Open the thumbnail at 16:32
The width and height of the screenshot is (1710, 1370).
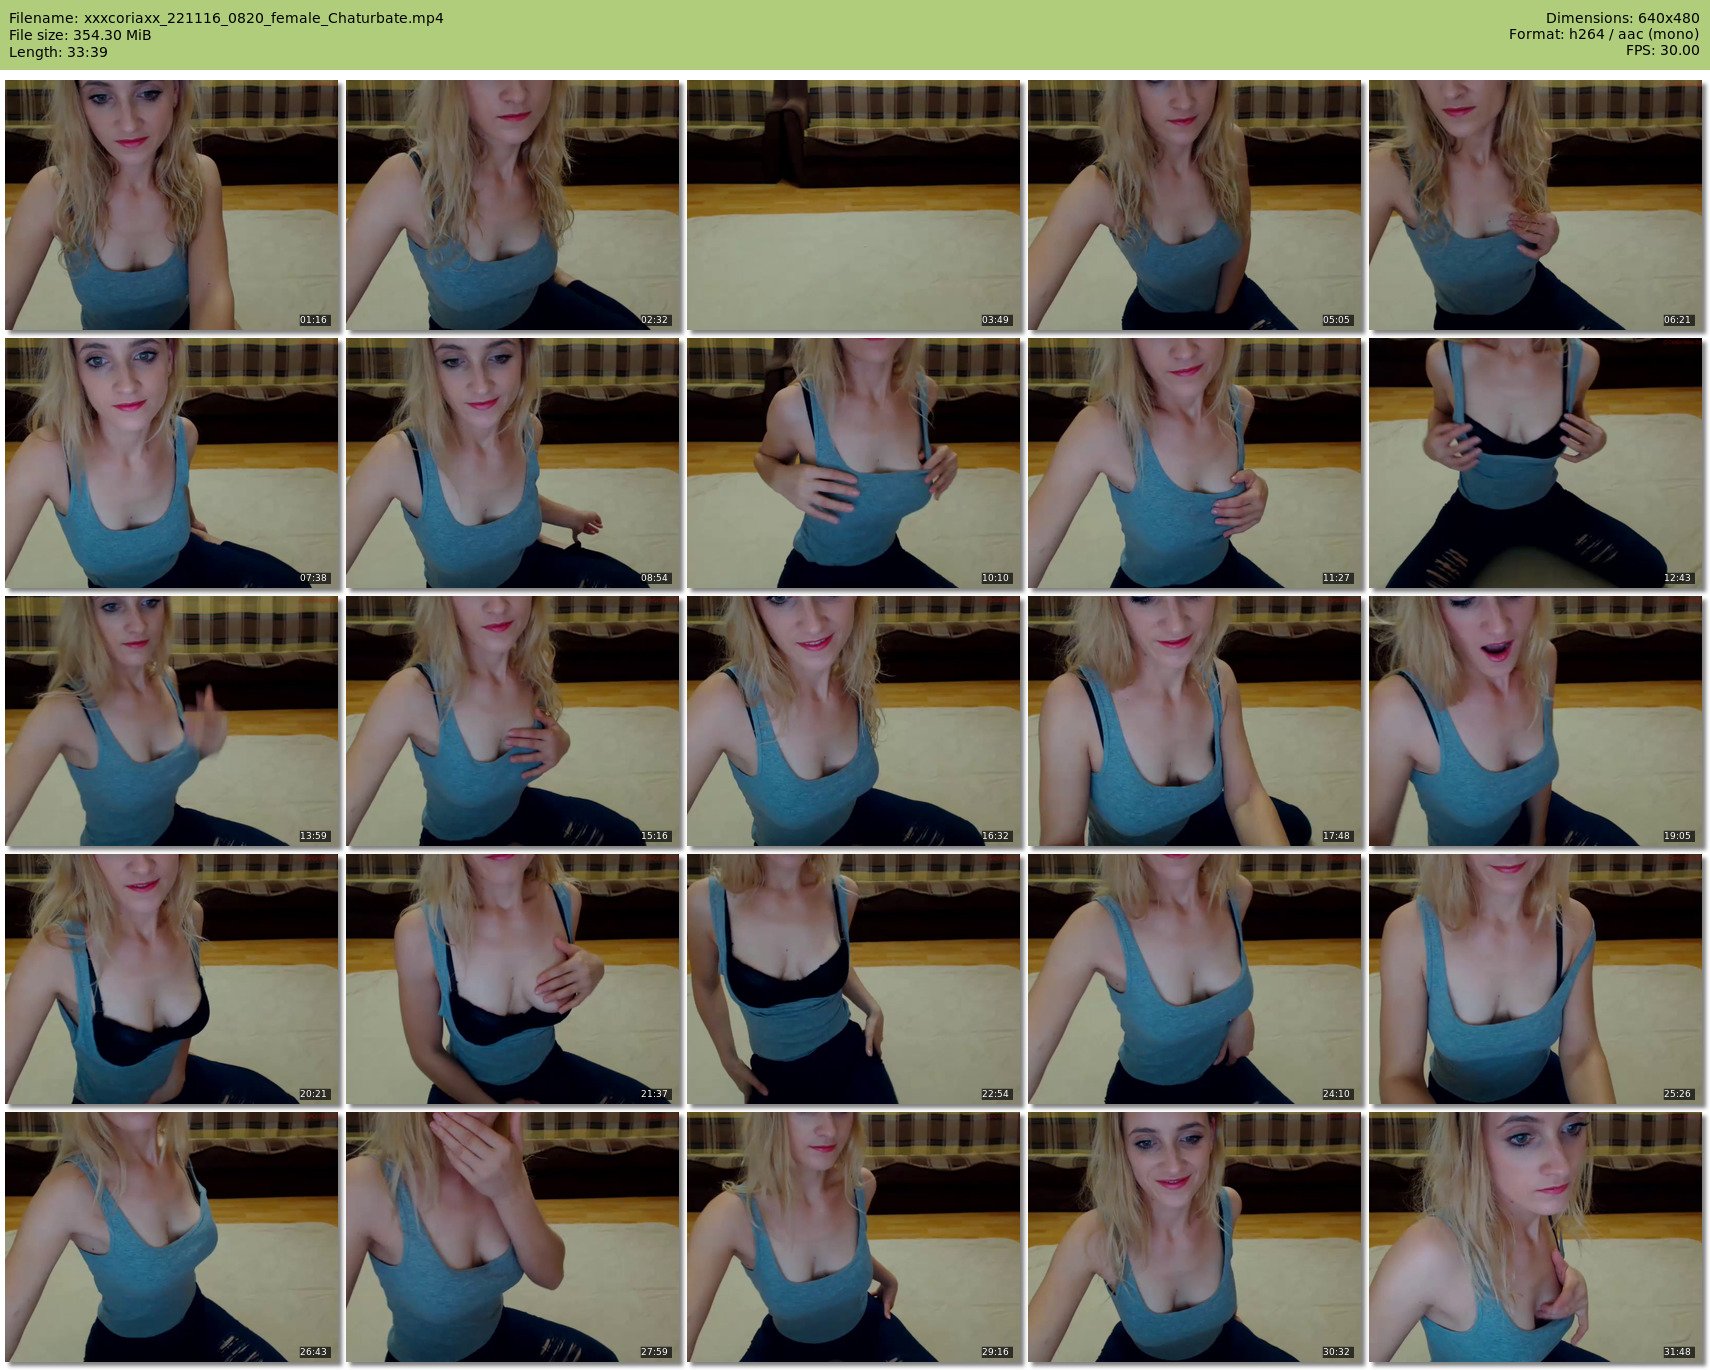pos(853,721)
